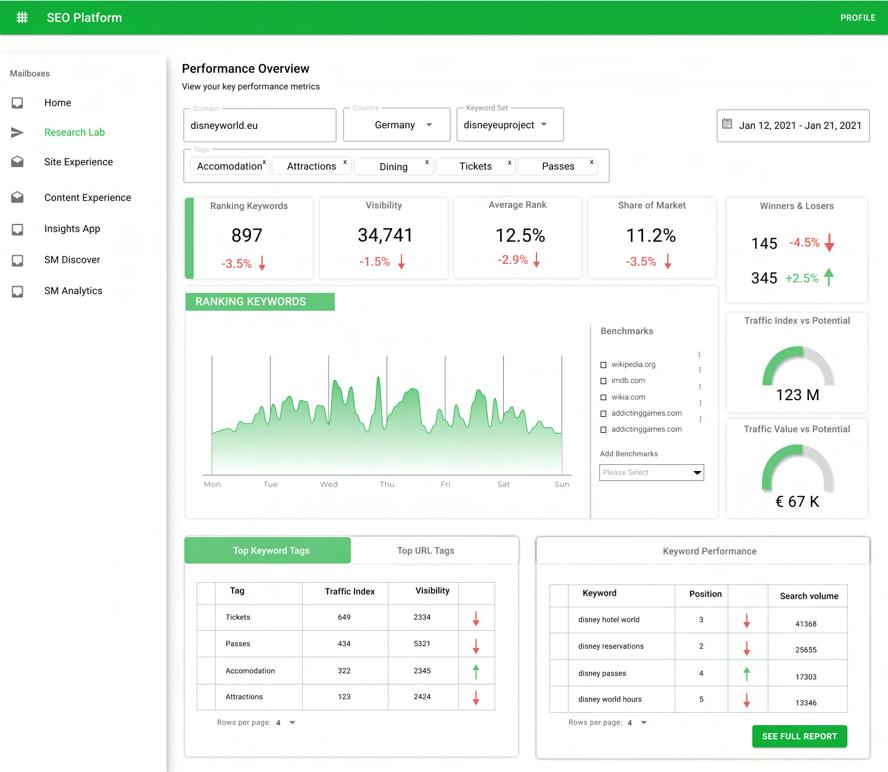Open Site Experience in sidebar

coord(78,161)
